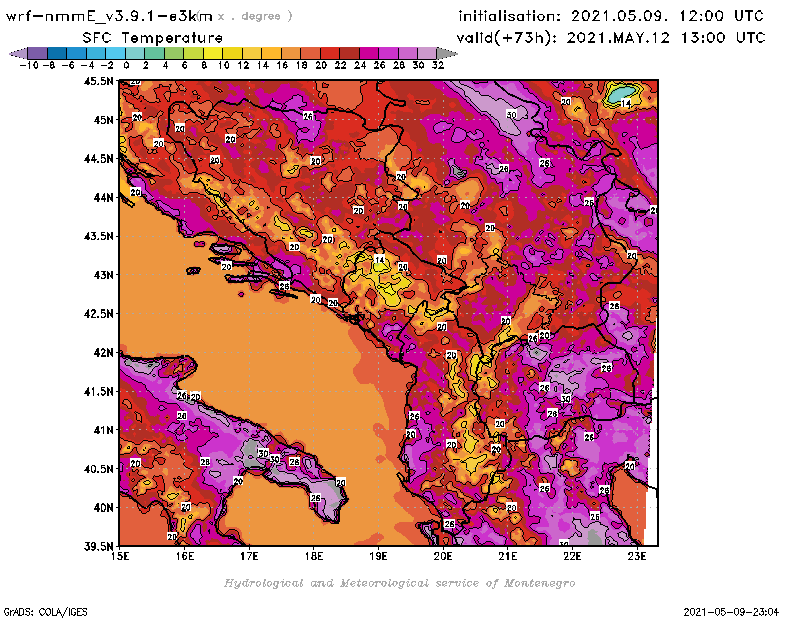Click the '21E' longitude label
This screenshot has height=618, width=800.
[508, 556]
